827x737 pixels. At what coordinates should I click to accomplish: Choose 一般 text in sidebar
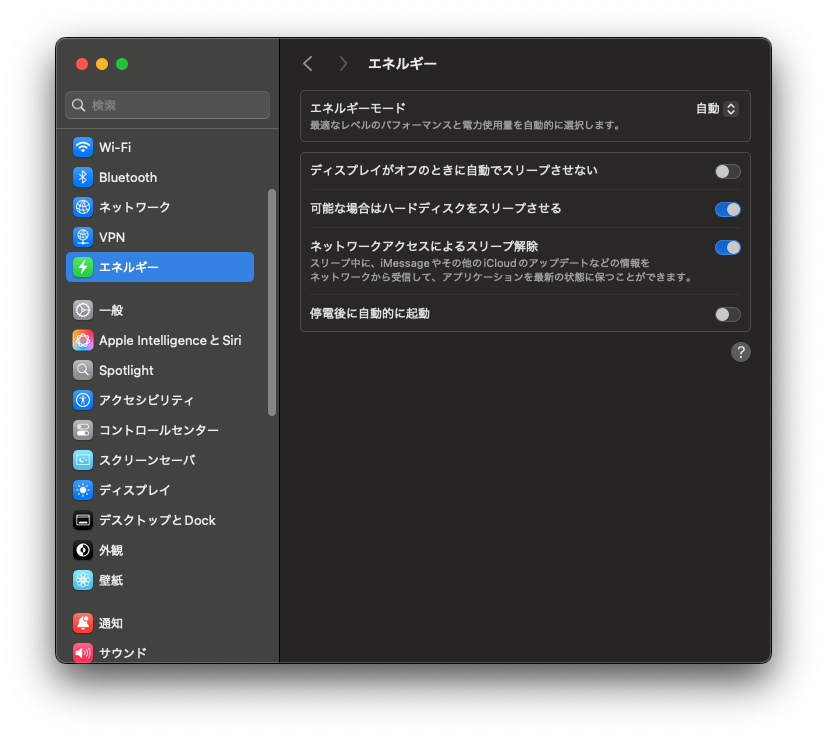pos(111,310)
